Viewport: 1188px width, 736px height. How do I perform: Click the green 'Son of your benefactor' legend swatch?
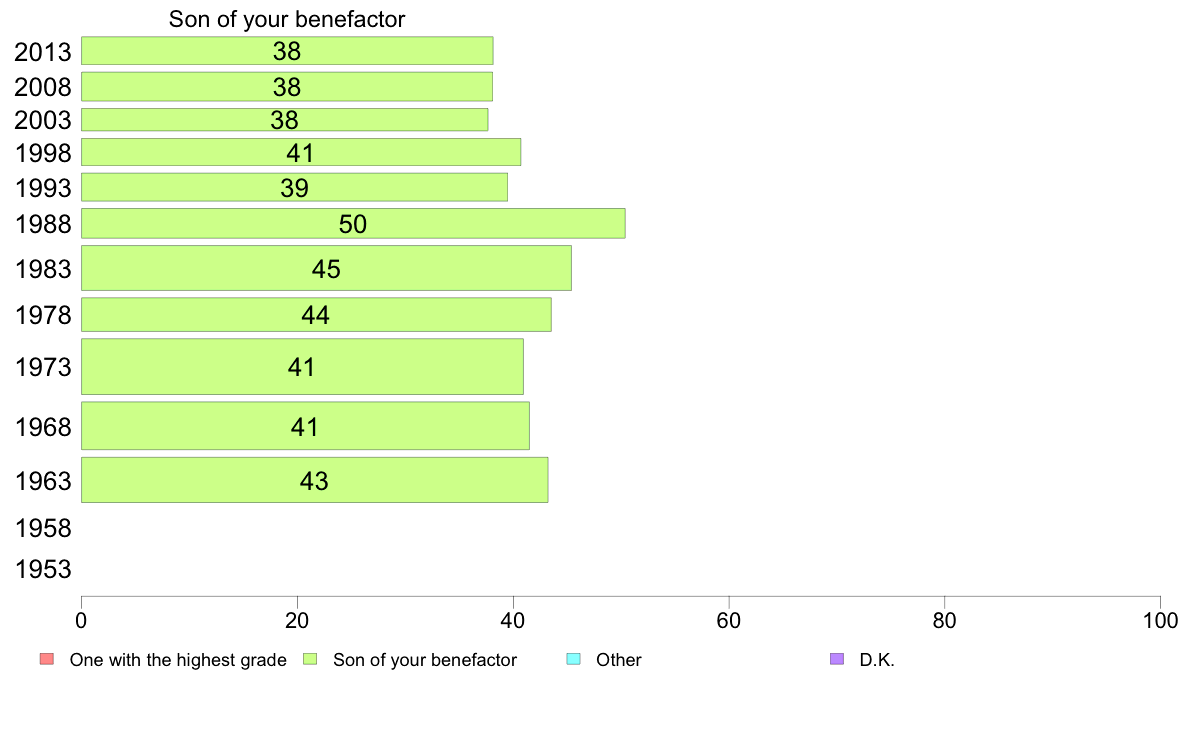tap(310, 659)
